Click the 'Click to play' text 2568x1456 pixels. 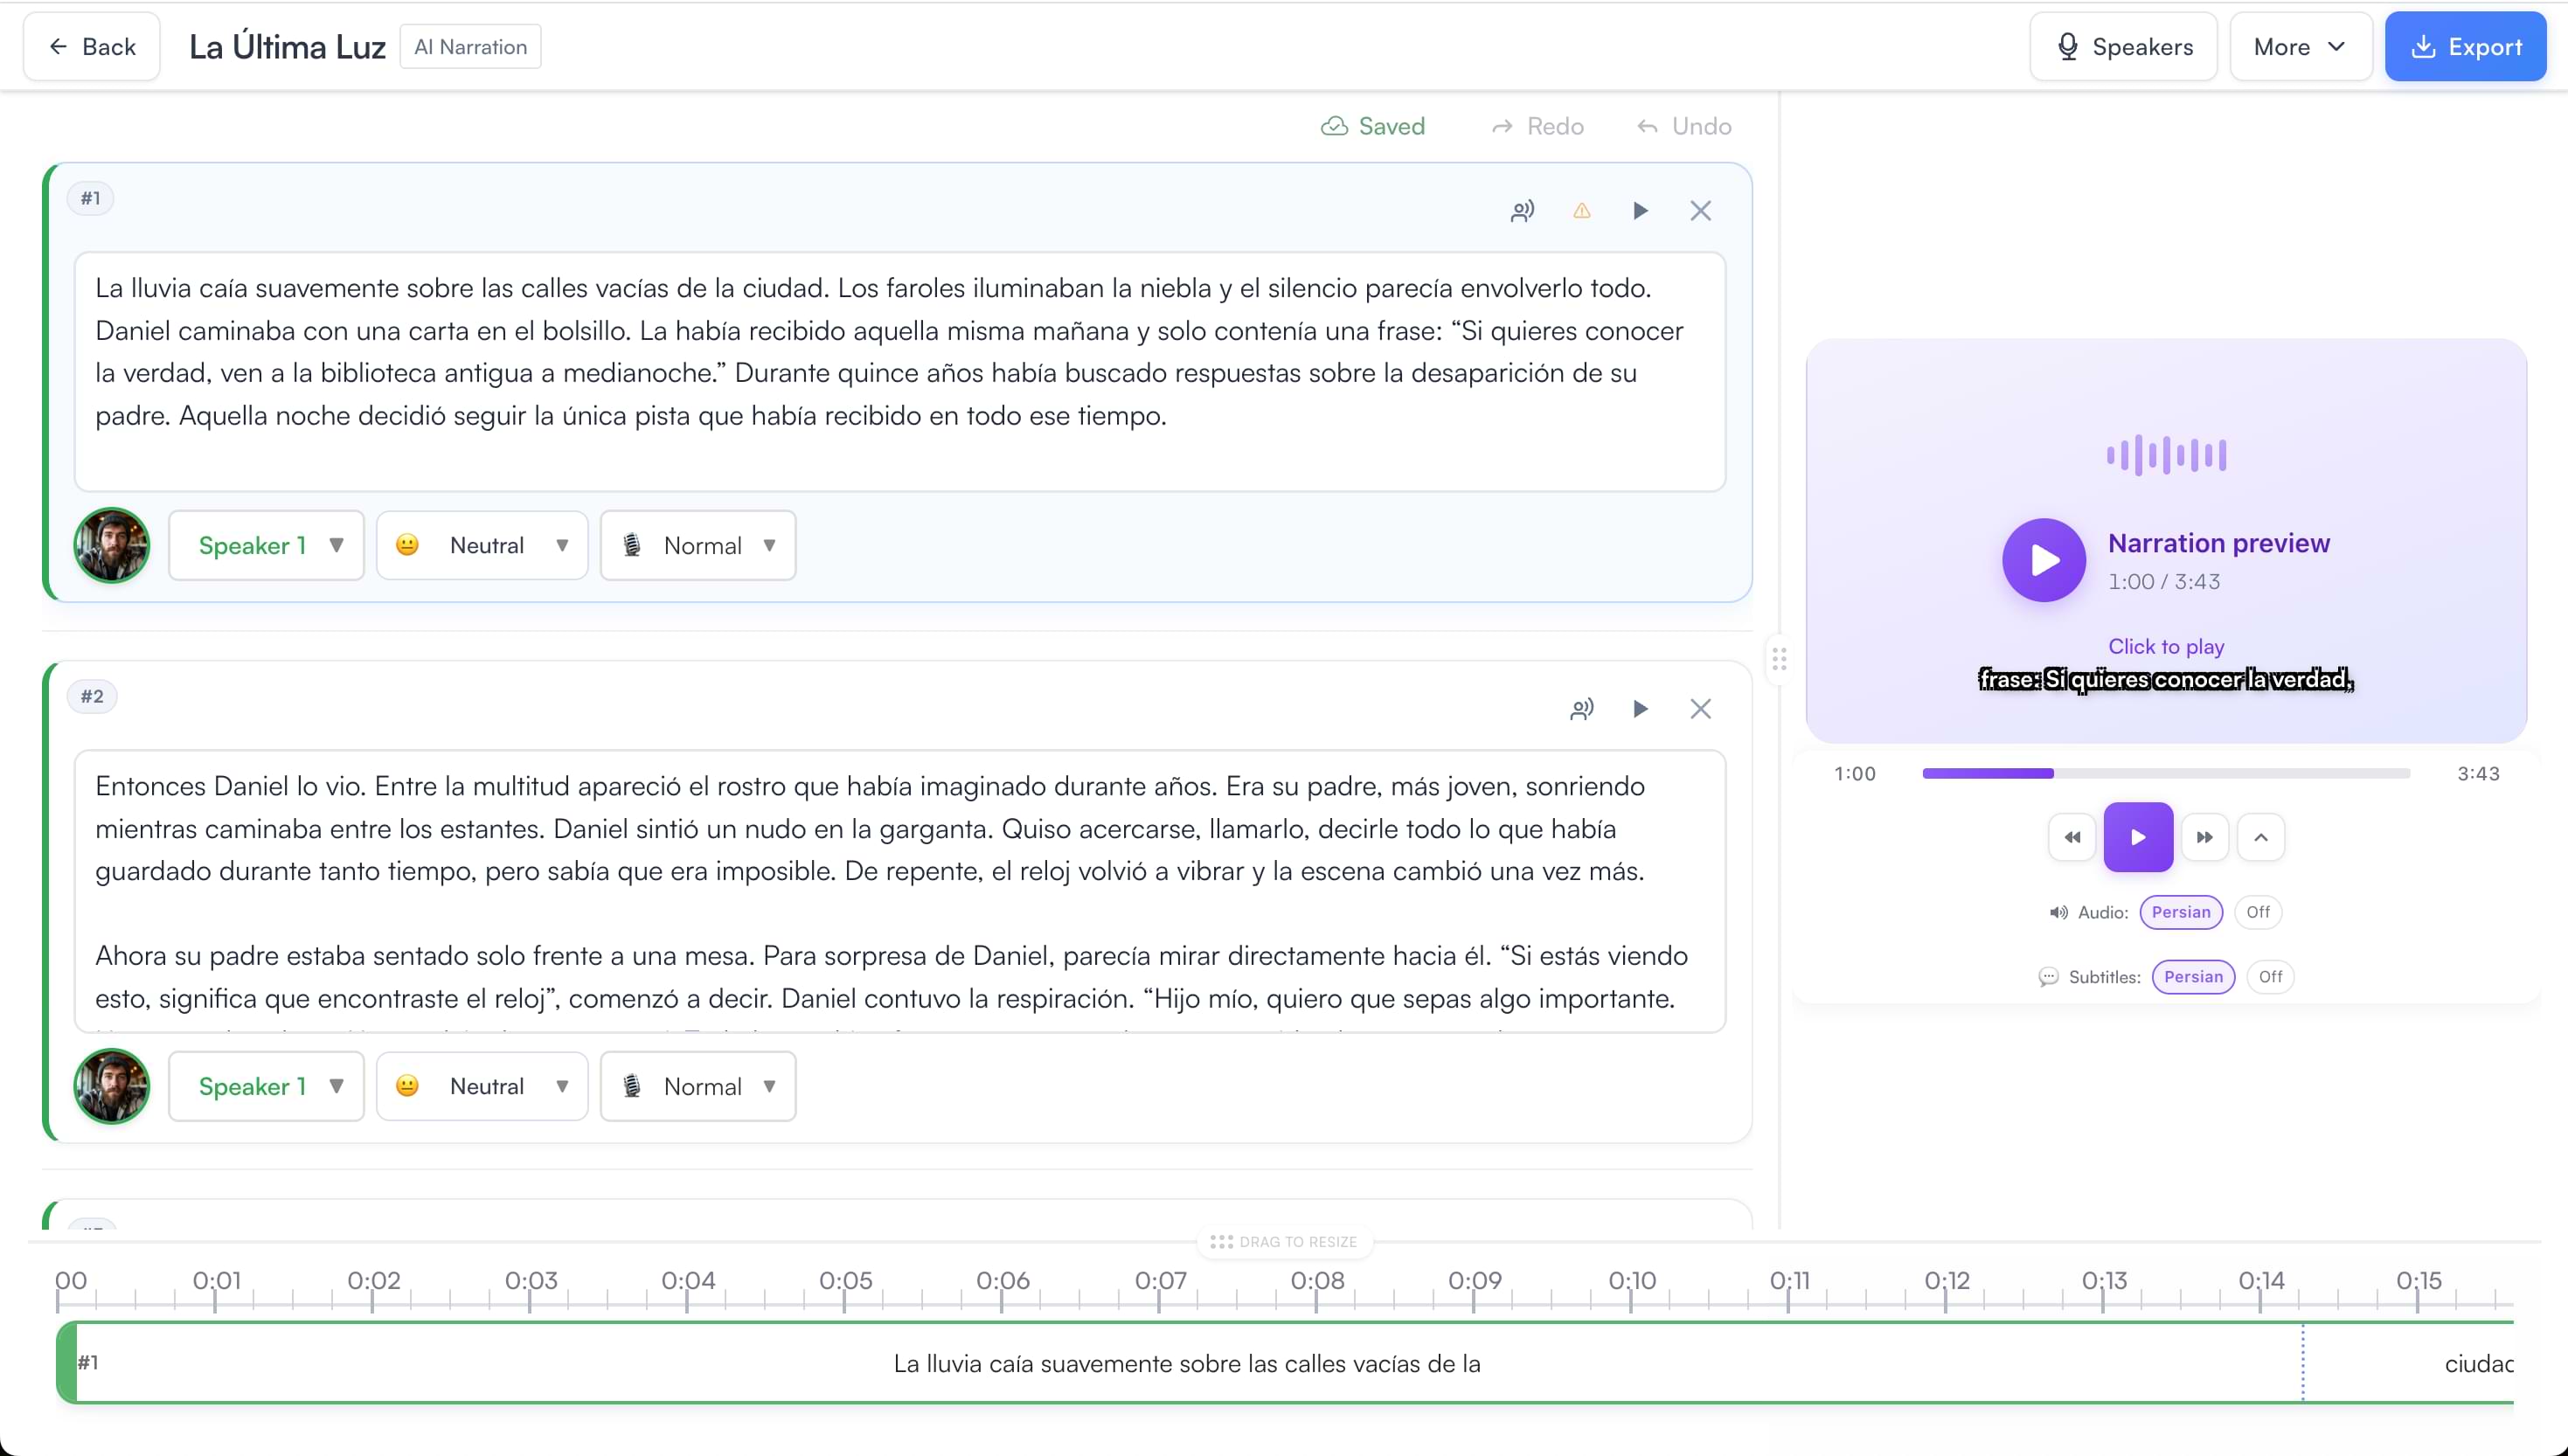pos(2166,647)
